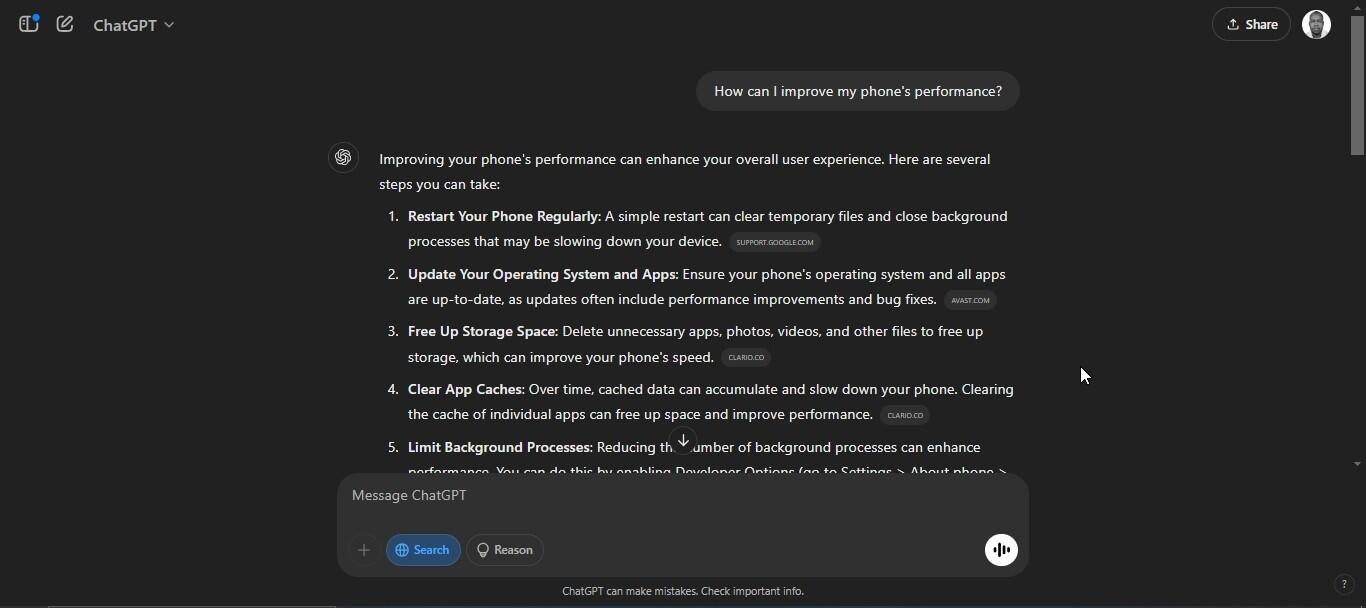
Task: Click the user message bubble
Action: (857, 92)
